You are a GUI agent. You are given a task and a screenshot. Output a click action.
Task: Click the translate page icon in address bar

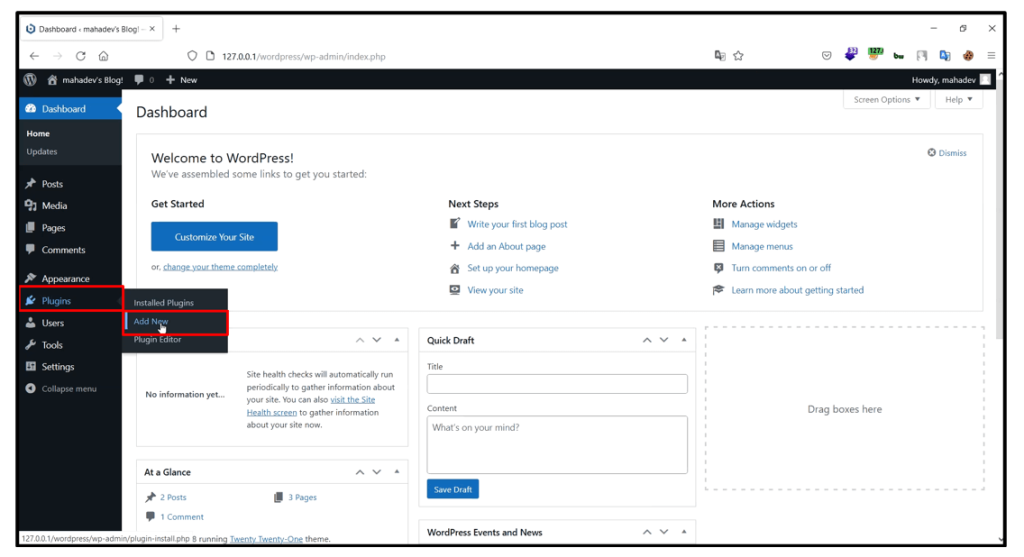720,56
